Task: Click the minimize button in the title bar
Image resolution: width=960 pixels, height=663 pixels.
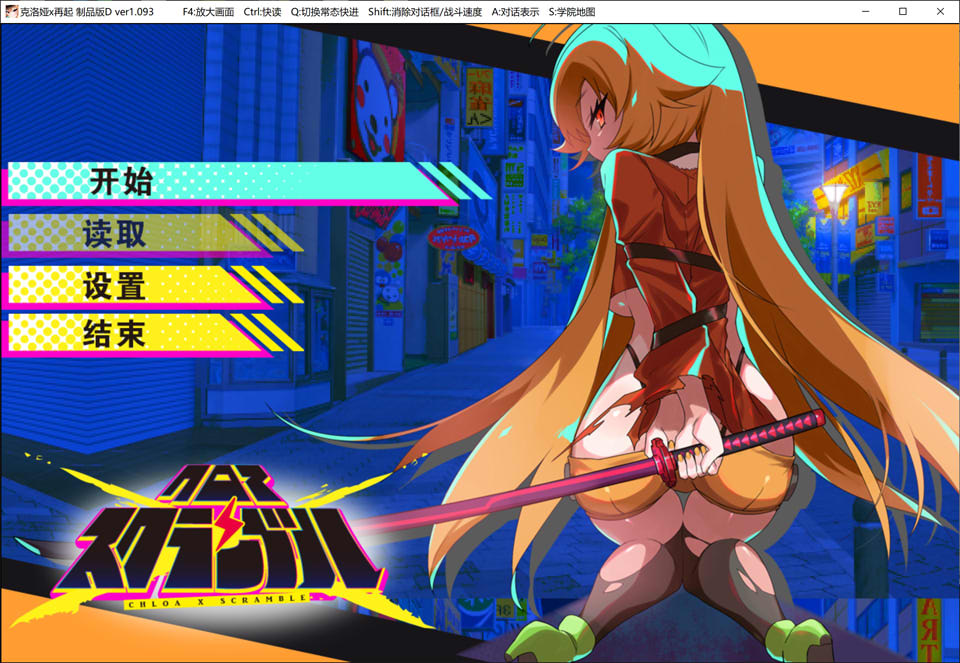Action: pyautogui.click(x=866, y=11)
